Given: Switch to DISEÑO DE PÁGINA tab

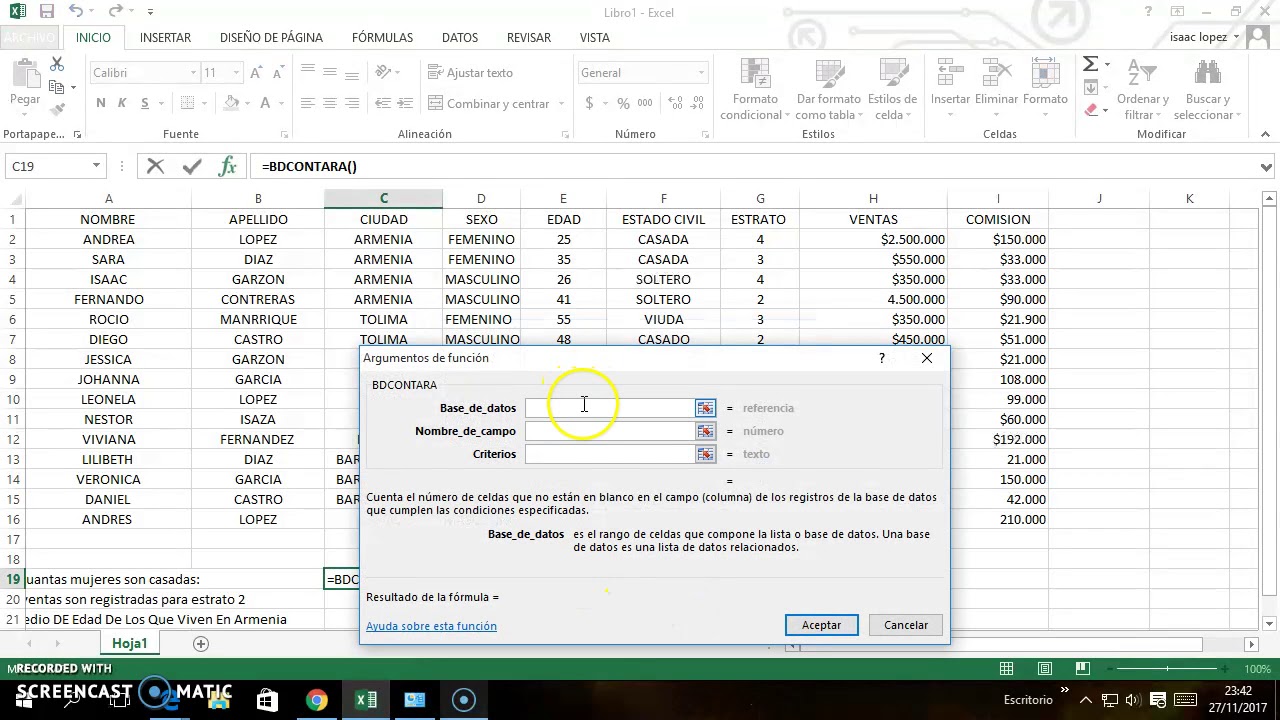Looking at the screenshot, I should click(x=271, y=37).
